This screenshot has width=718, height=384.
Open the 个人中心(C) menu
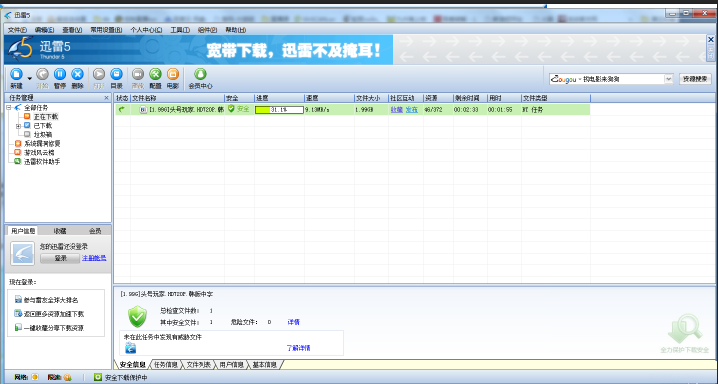point(146,30)
